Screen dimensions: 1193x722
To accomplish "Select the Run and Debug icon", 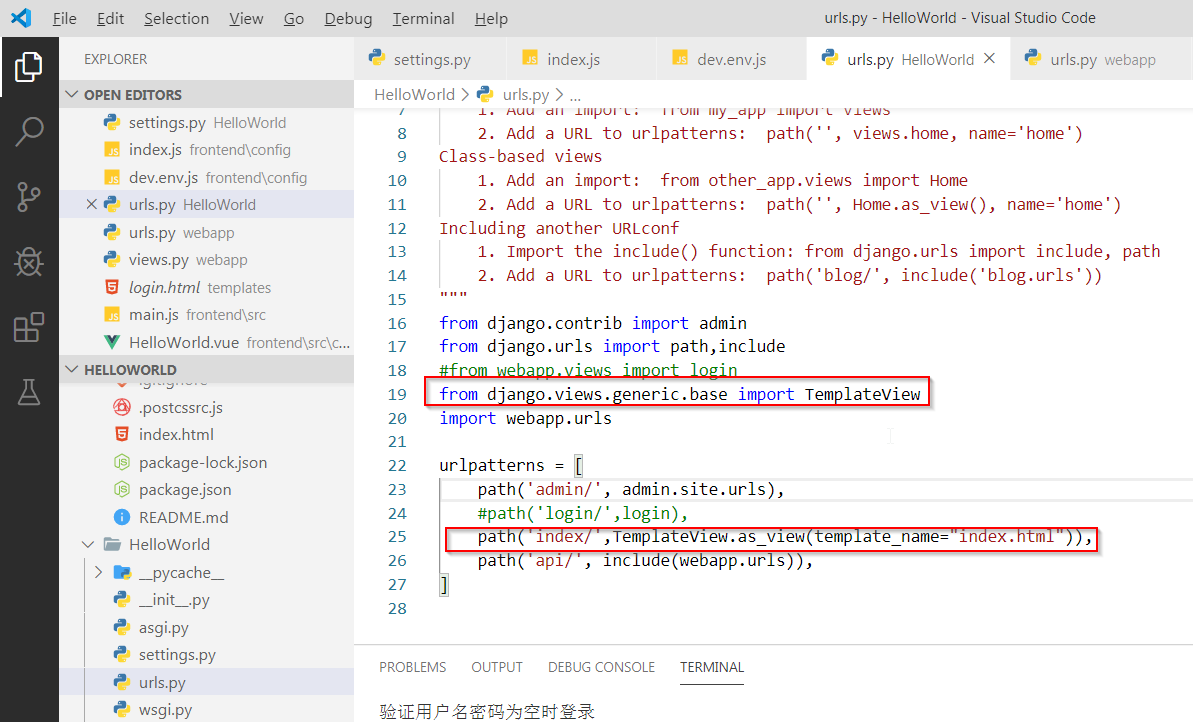I will tap(28, 262).
